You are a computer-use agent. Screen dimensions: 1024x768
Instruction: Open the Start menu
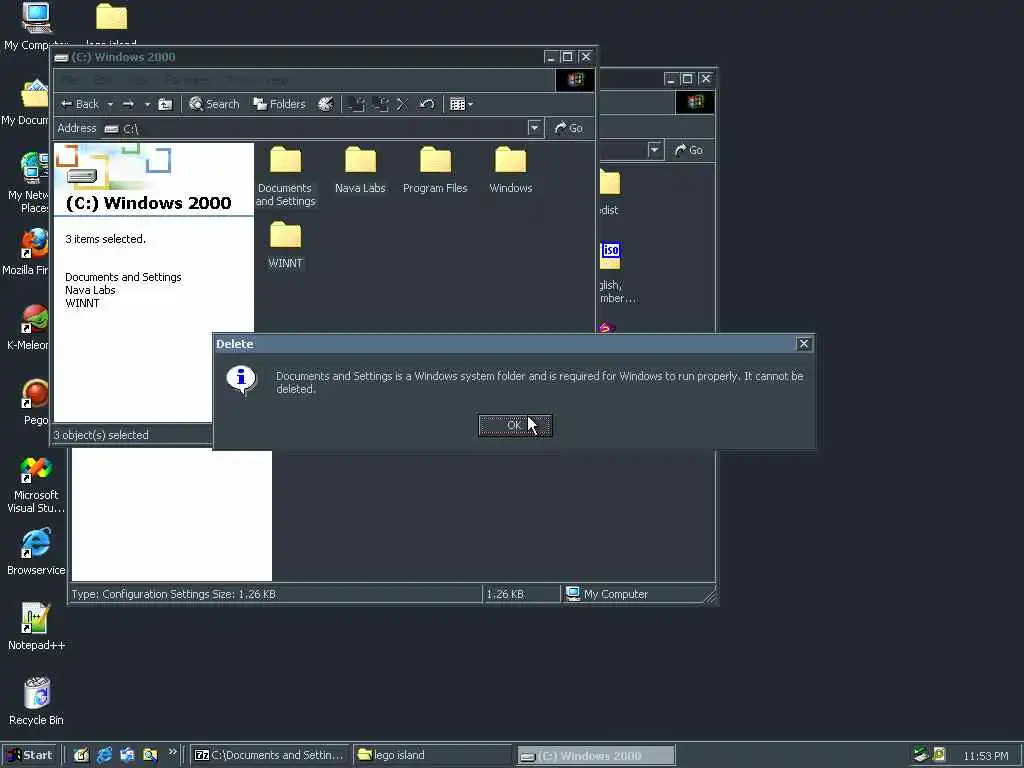point(29,755)
